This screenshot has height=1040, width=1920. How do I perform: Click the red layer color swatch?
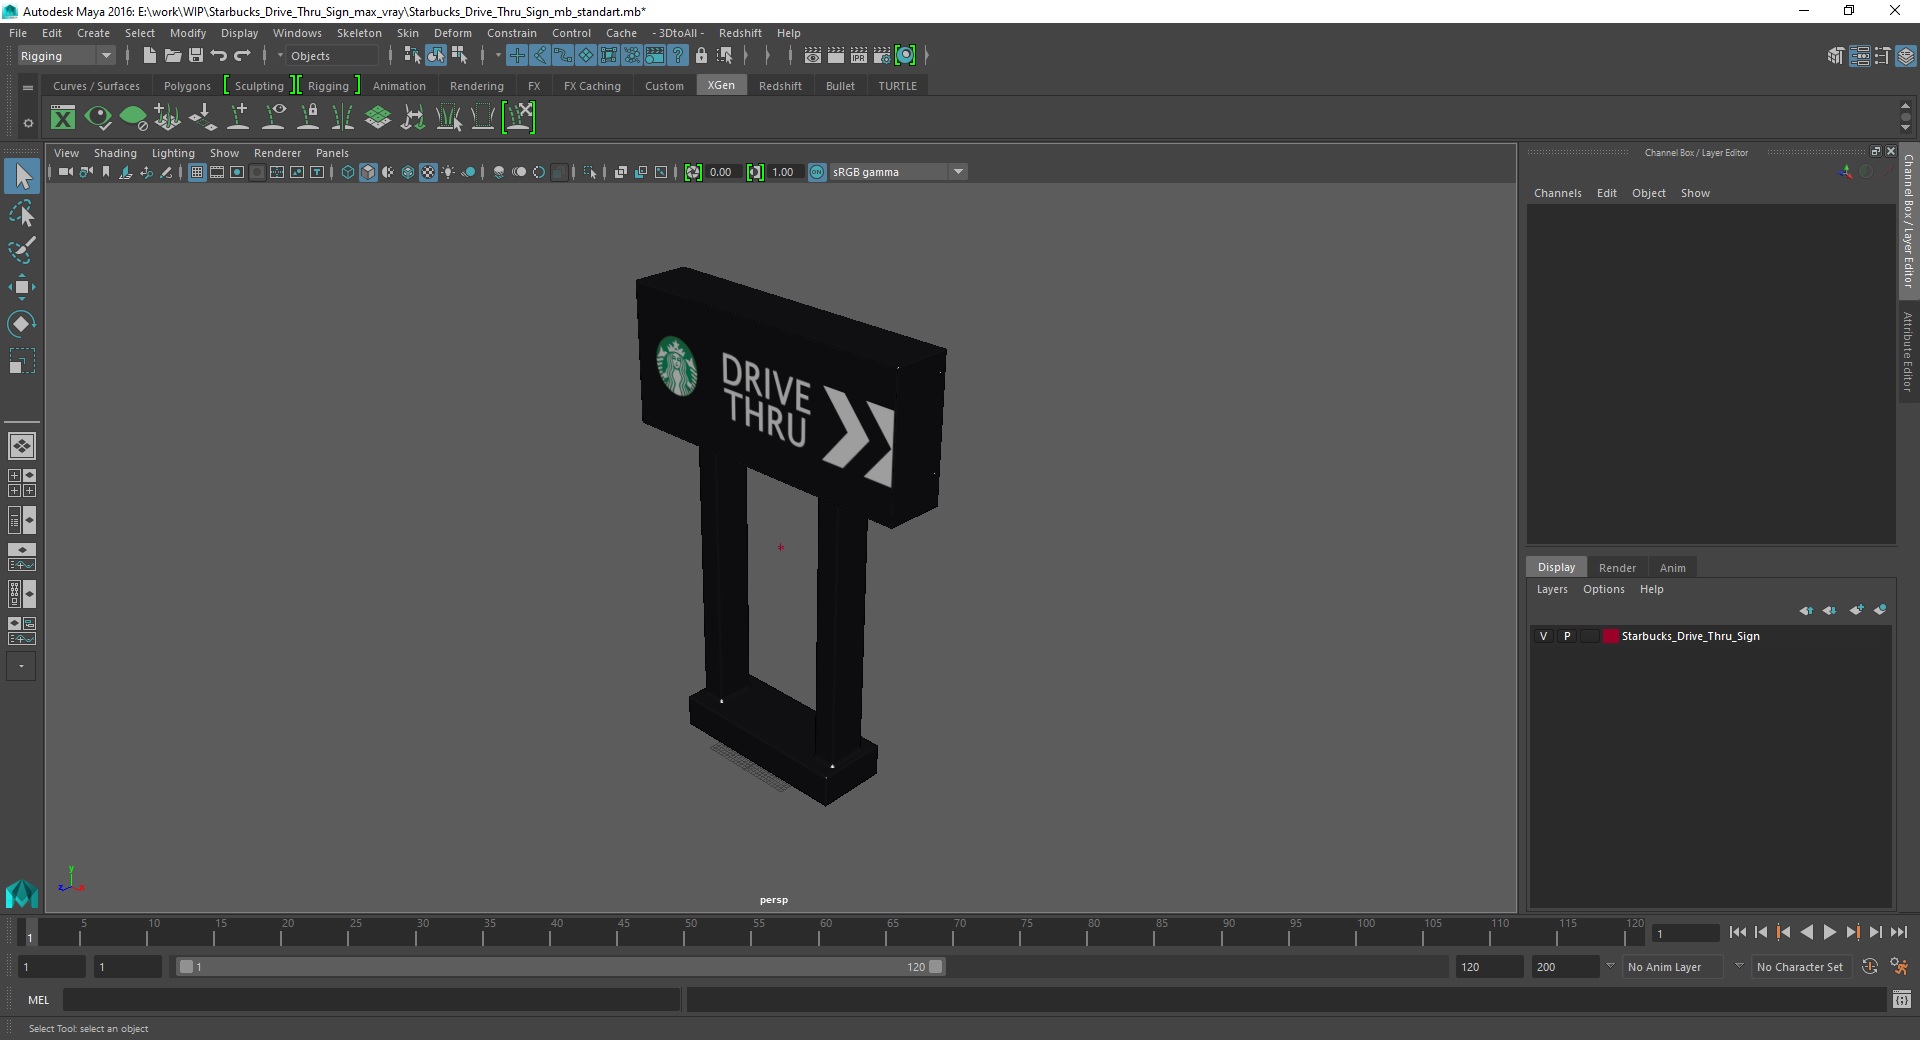click(1610, 636)
